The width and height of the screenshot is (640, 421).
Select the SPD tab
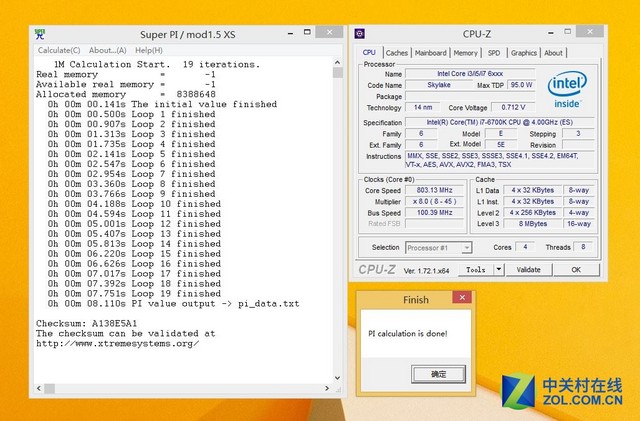coord(494,53)
